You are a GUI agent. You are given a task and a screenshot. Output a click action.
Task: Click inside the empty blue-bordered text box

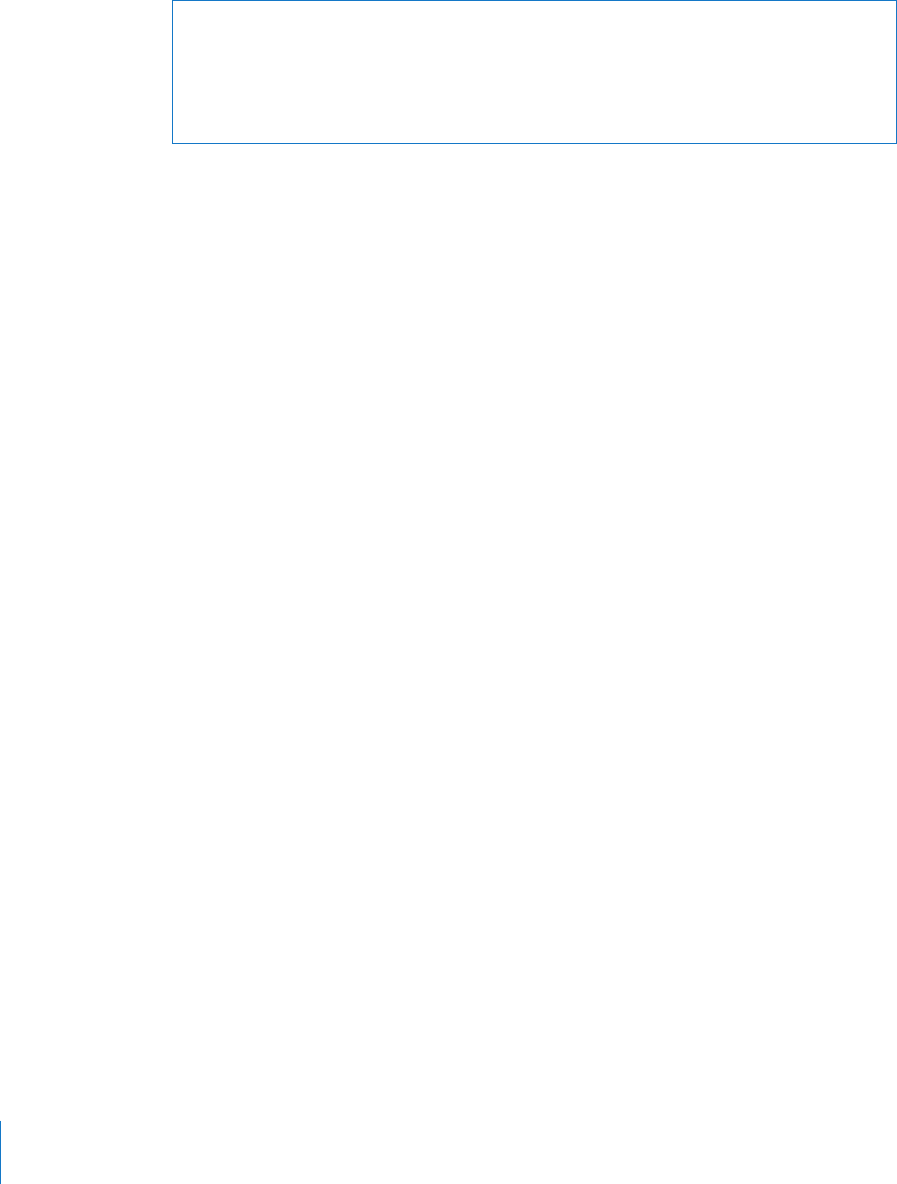534,72
